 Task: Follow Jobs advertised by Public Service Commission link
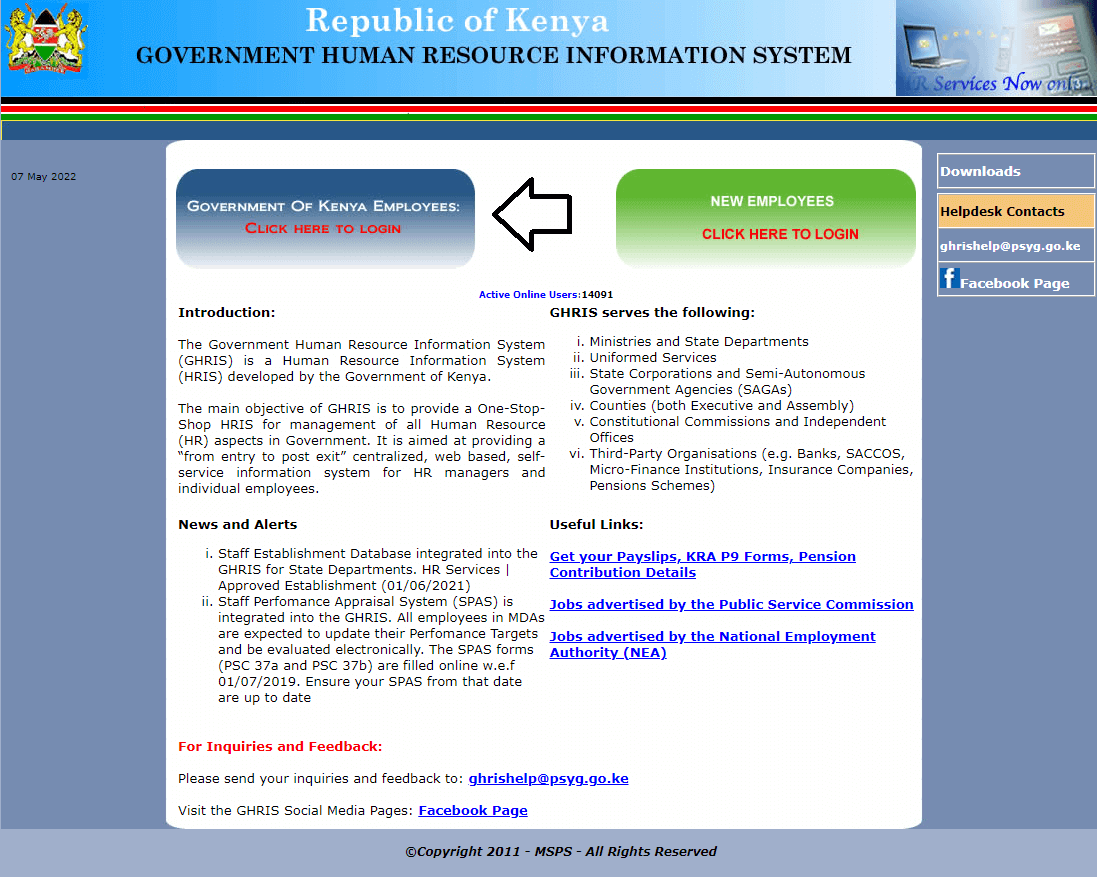[x=731, y=604]
